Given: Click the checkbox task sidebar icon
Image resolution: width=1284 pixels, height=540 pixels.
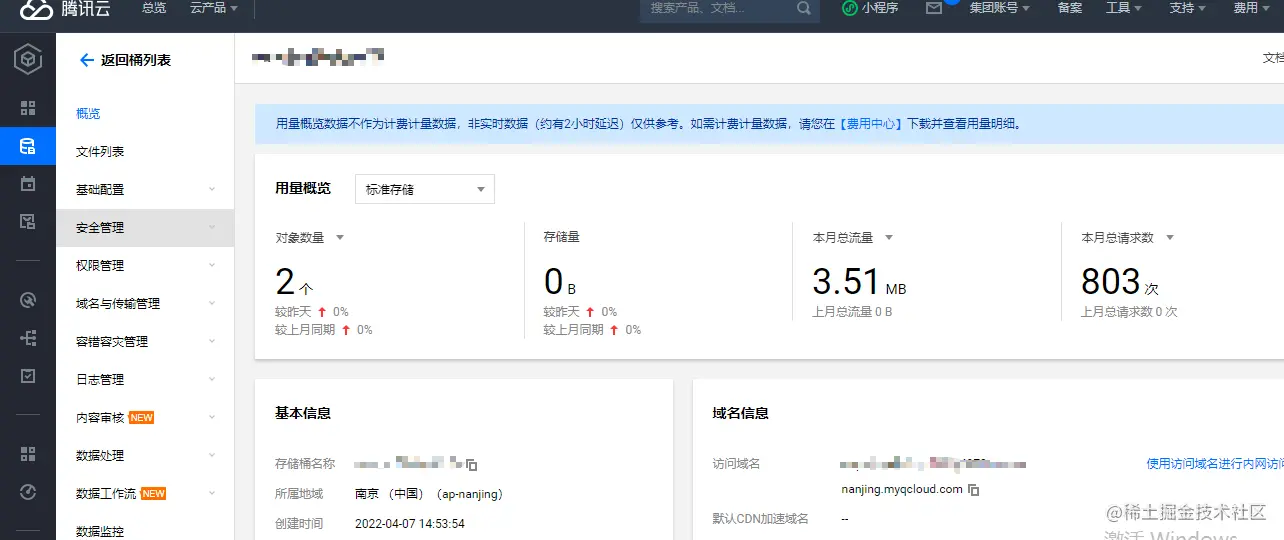Looking at the screenshot, I should point(28,376).
